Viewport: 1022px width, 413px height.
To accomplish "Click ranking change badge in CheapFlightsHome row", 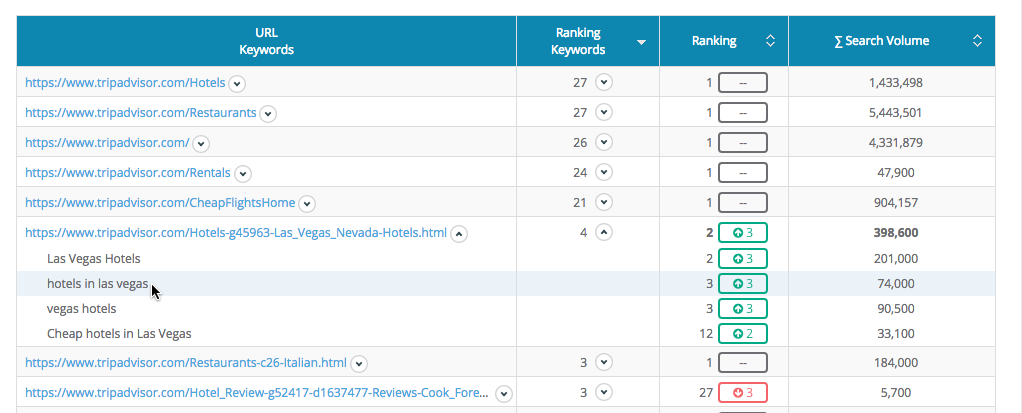I will (742, 203).
